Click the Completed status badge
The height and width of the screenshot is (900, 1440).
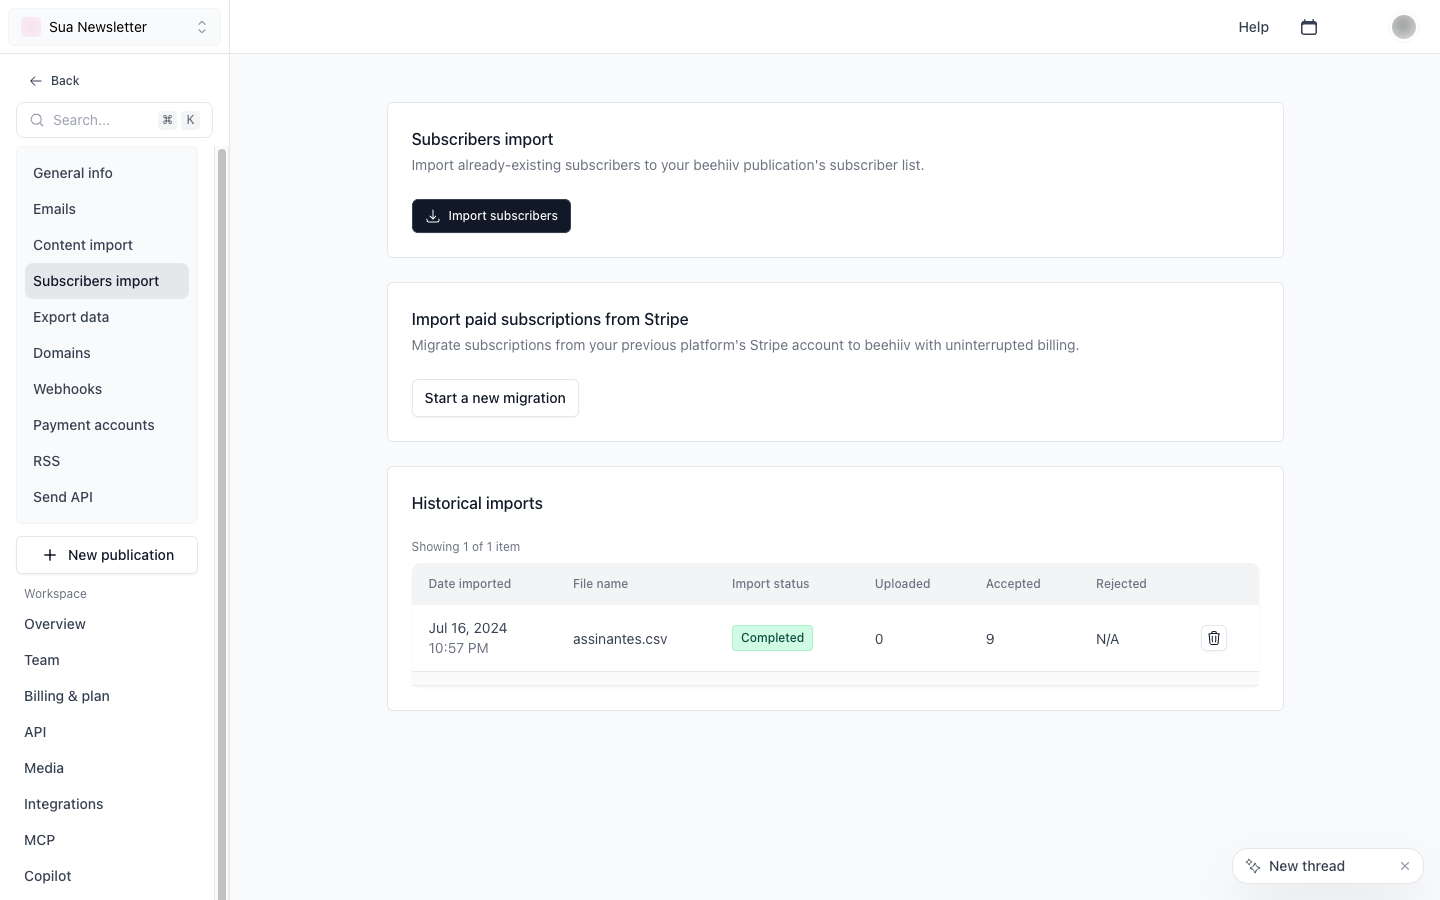[x=772, y=638]
